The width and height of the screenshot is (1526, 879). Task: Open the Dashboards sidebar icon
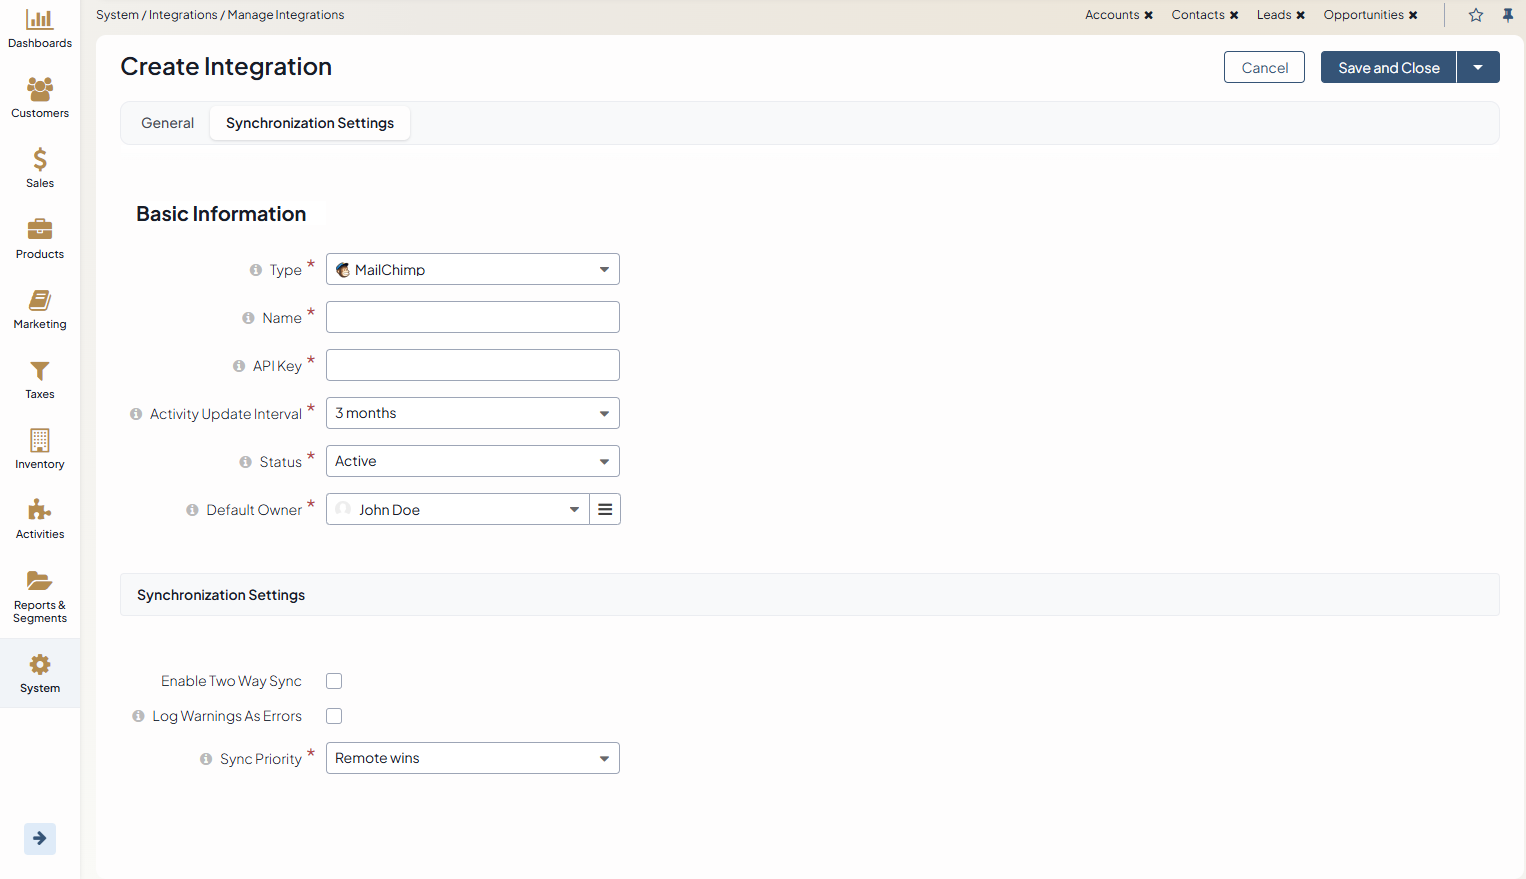[40, 20]
